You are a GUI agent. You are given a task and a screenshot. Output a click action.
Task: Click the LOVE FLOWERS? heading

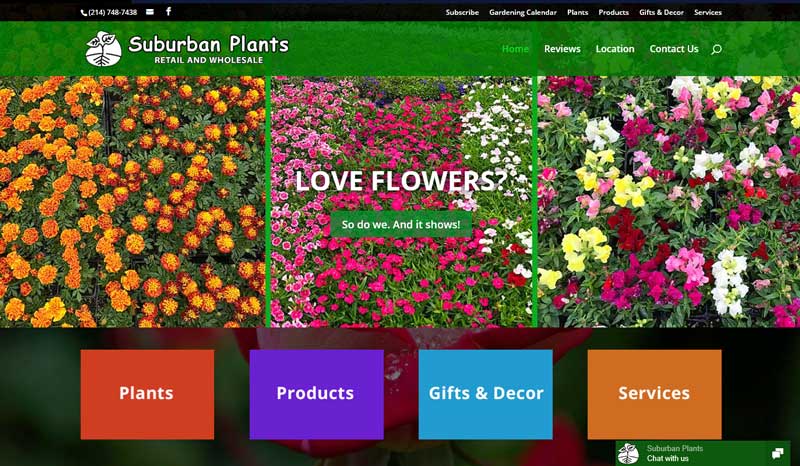(x=401, y=181)
